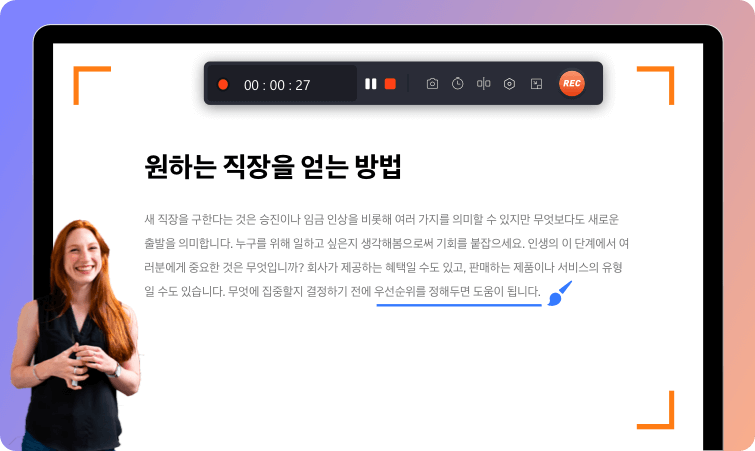The height and width of the screenshot is (451, 755).
Task: Open recorder settings via the hexagon icon
Action: [509, 84]
